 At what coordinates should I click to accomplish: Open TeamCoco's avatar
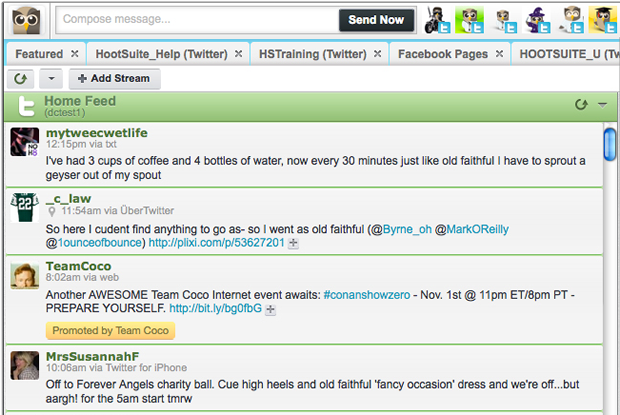click(x=25, y=275)
